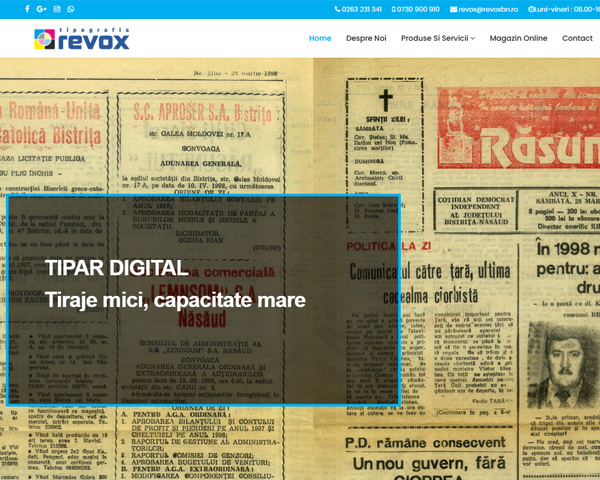
Task: Open the Google Plus social icon
Action: pos(41,9)
